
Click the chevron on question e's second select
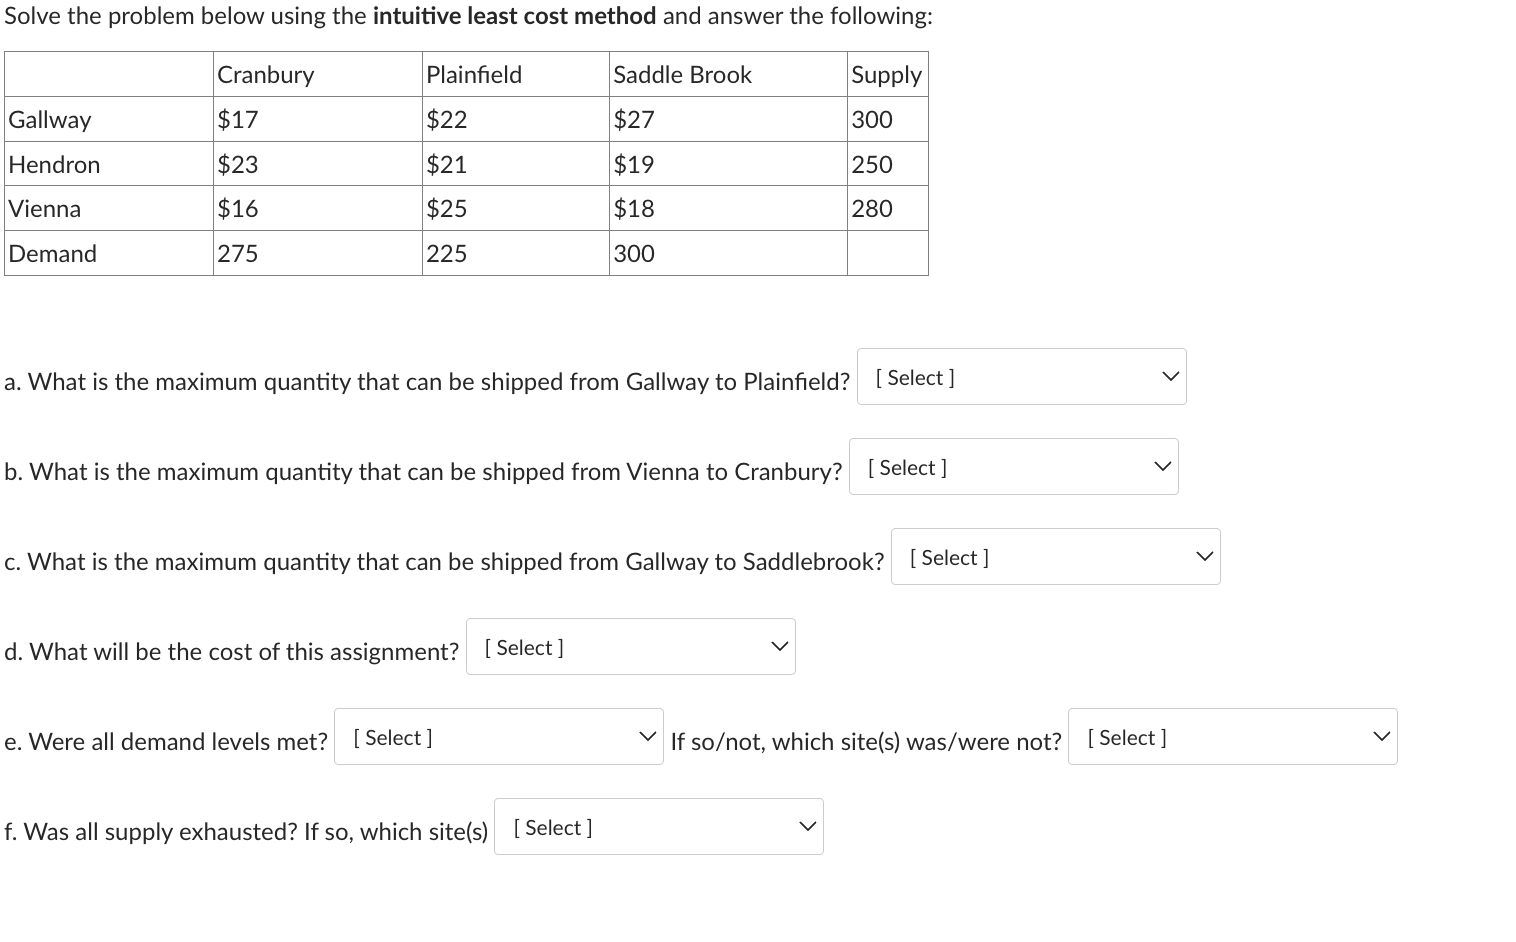click(x=1382, y=736)
